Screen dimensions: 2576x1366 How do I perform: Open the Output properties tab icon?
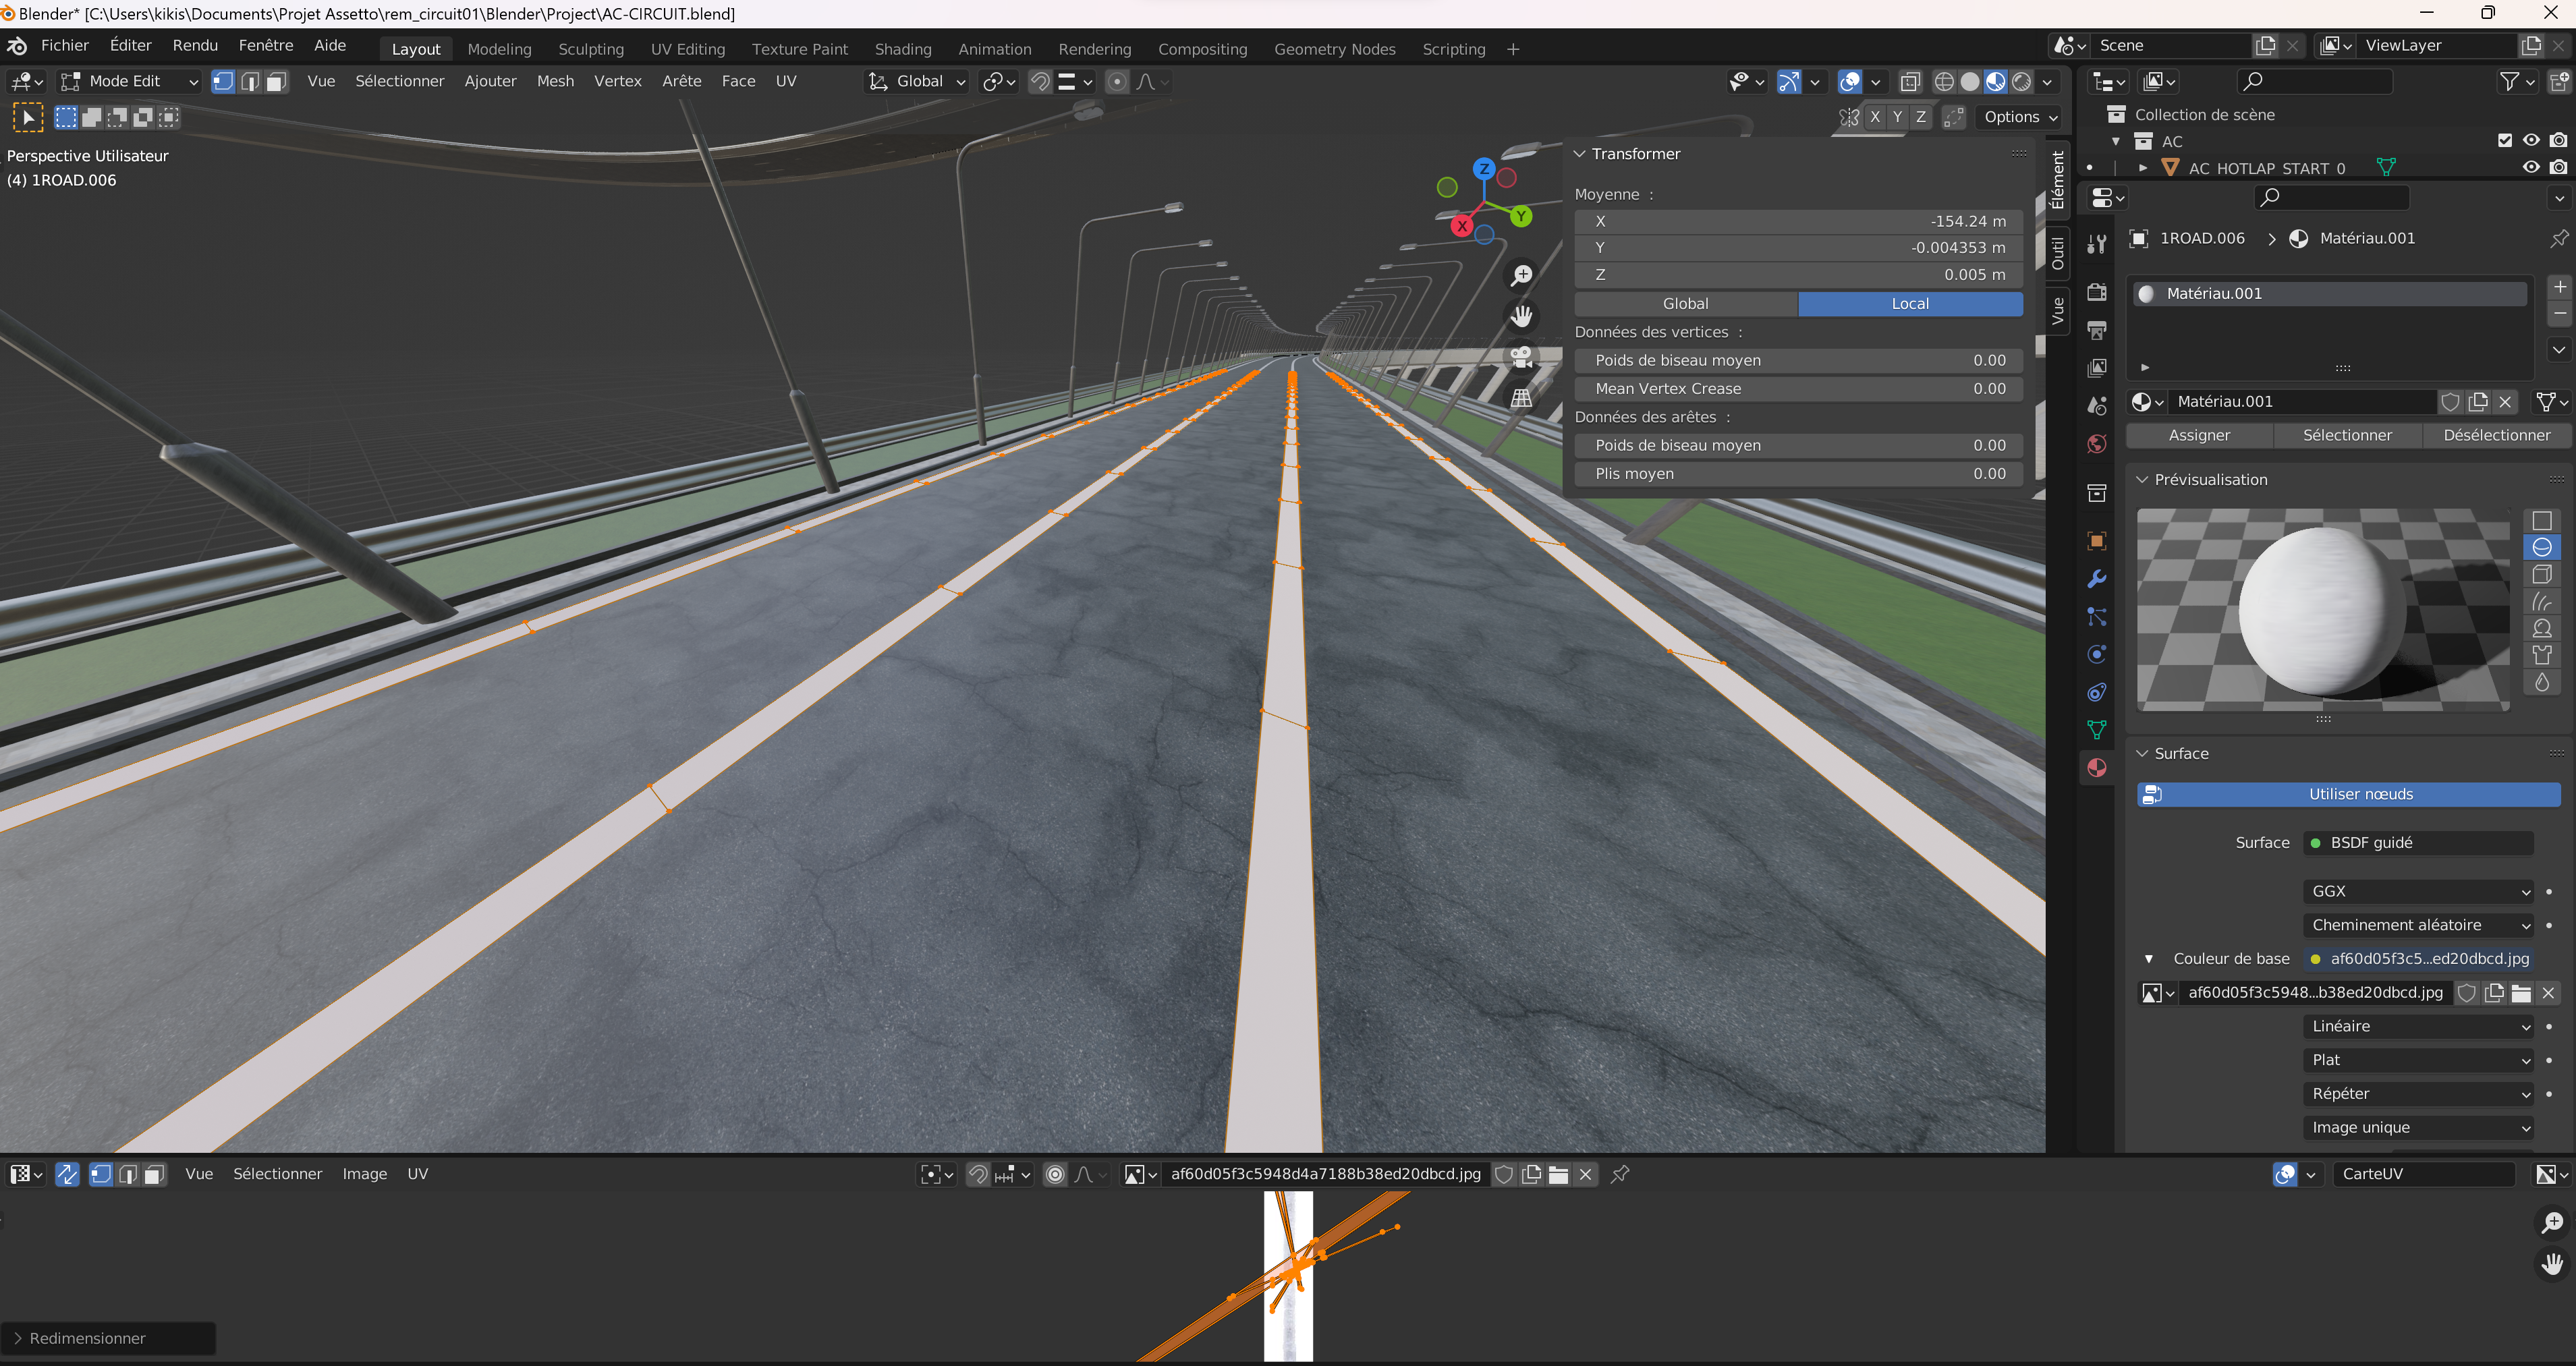tap(2097, 330)
